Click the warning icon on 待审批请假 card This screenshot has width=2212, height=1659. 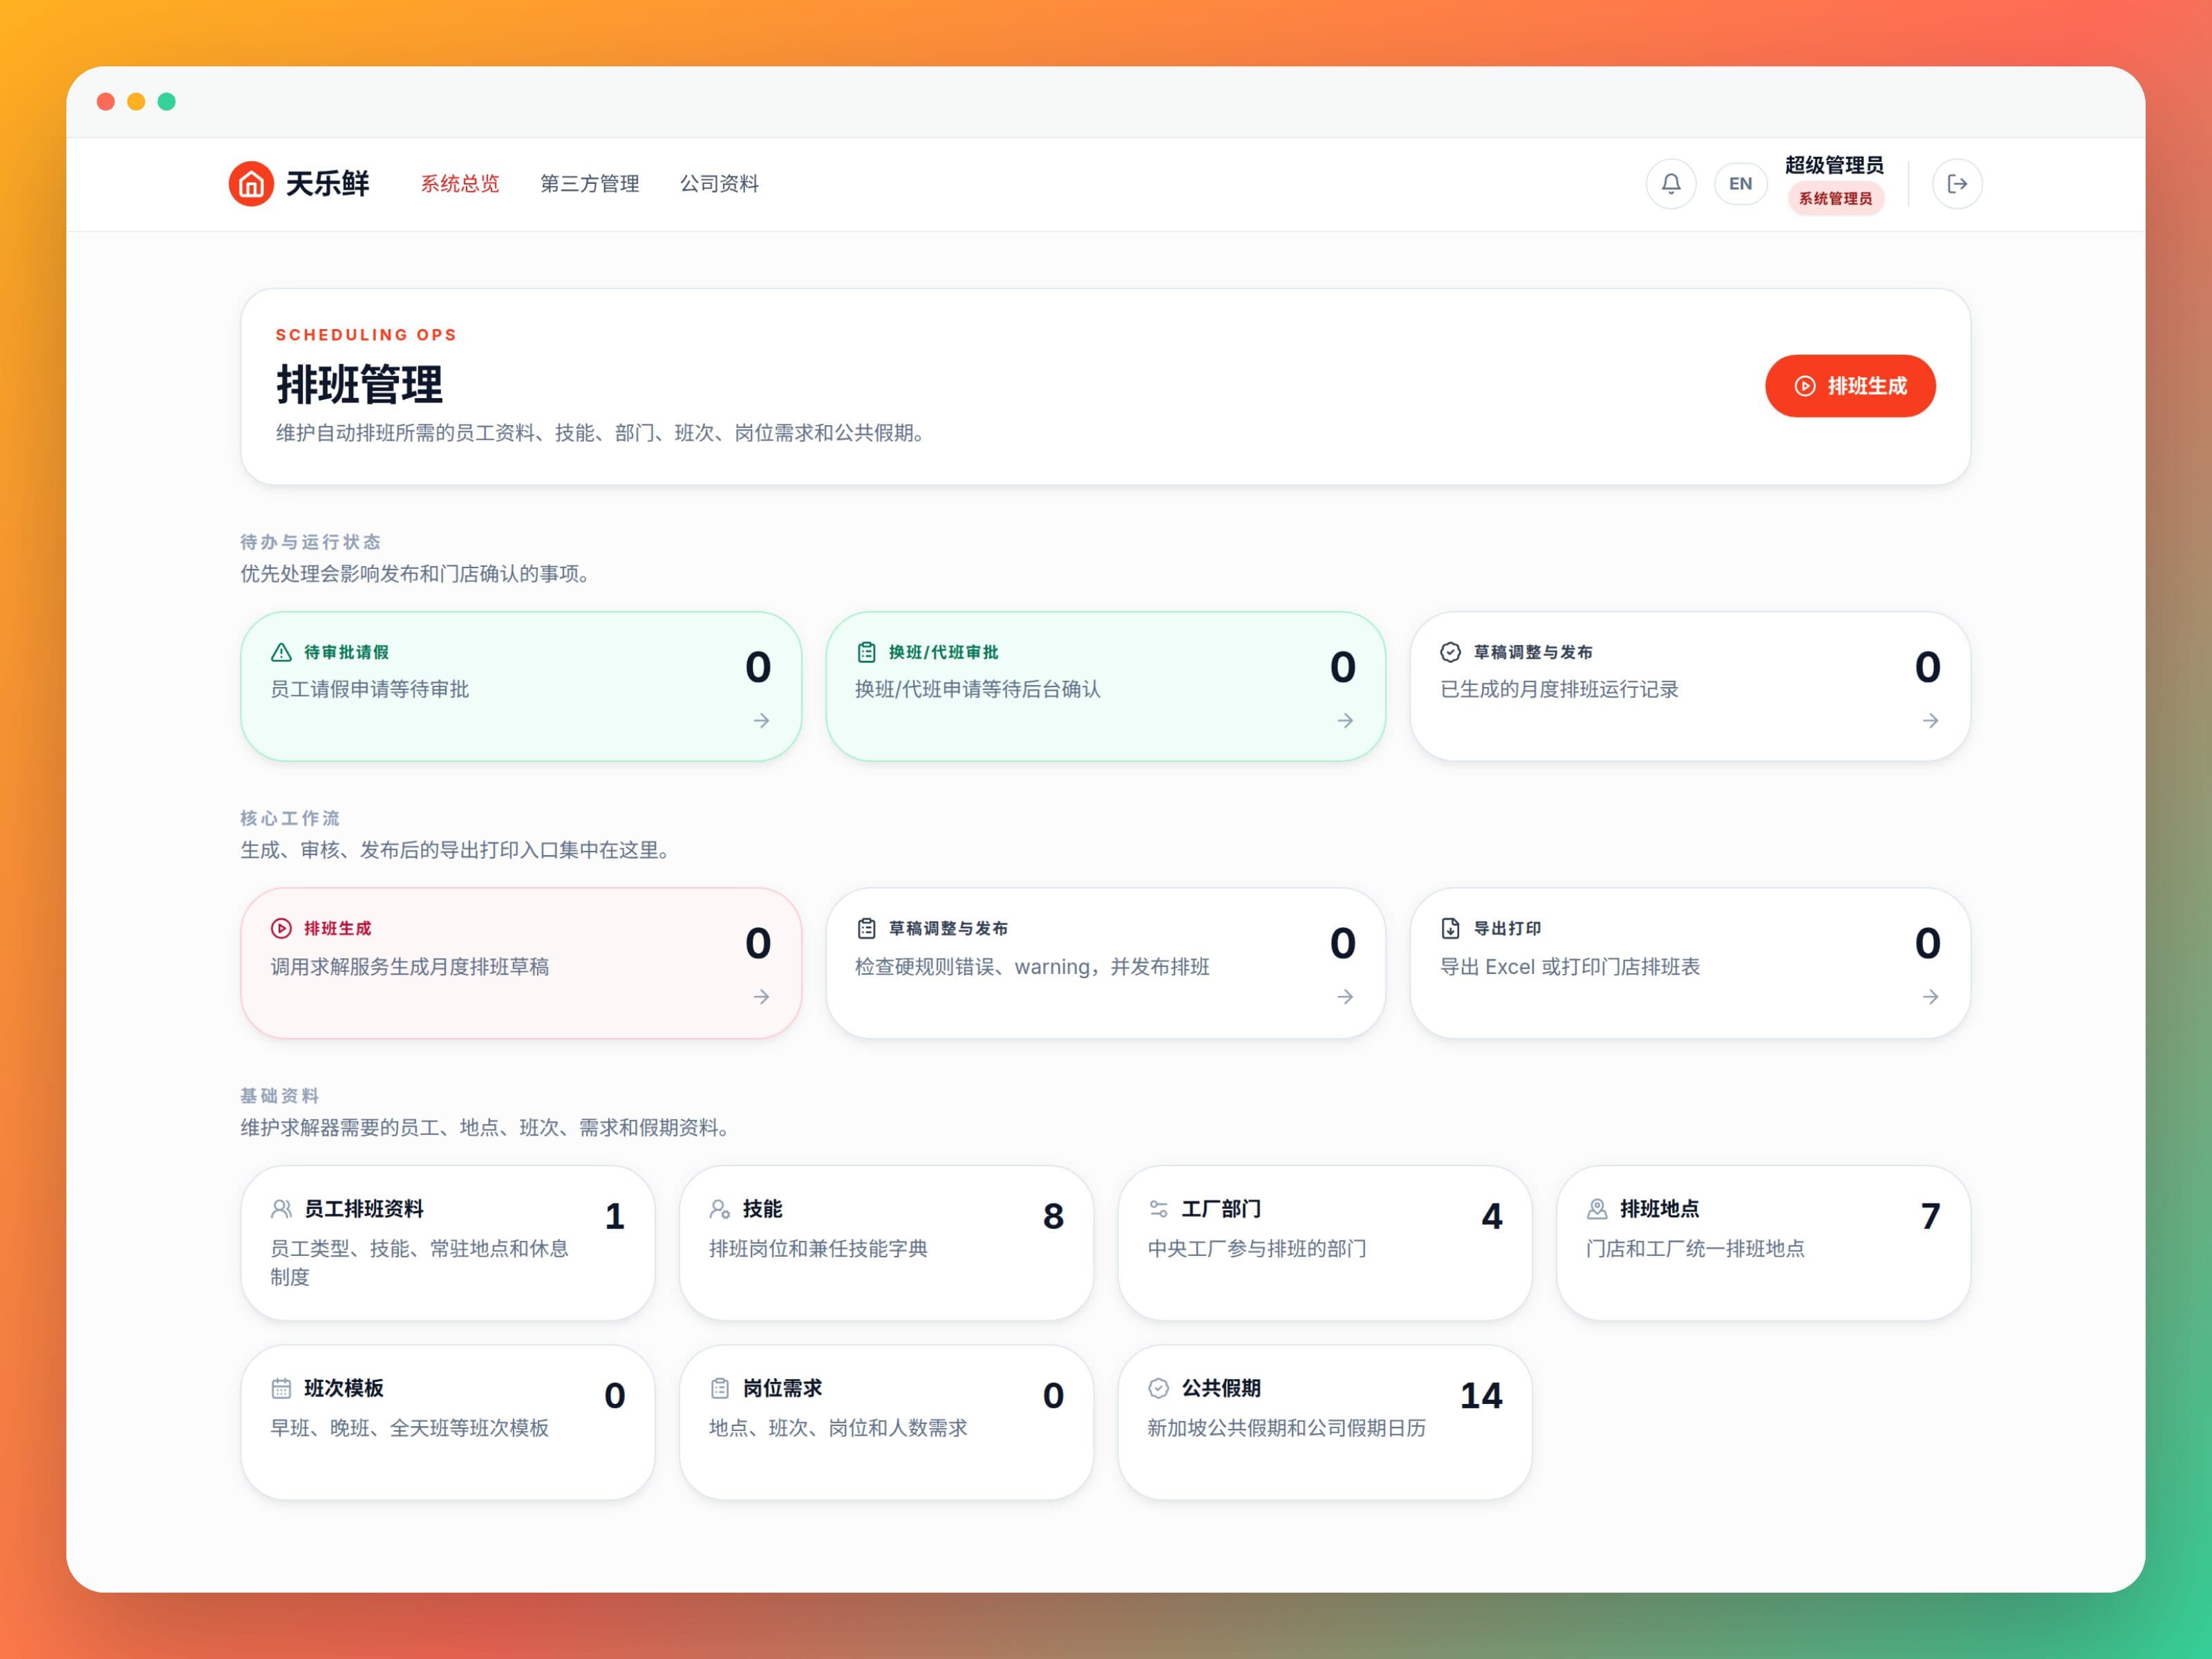click(x=282, y=652)
